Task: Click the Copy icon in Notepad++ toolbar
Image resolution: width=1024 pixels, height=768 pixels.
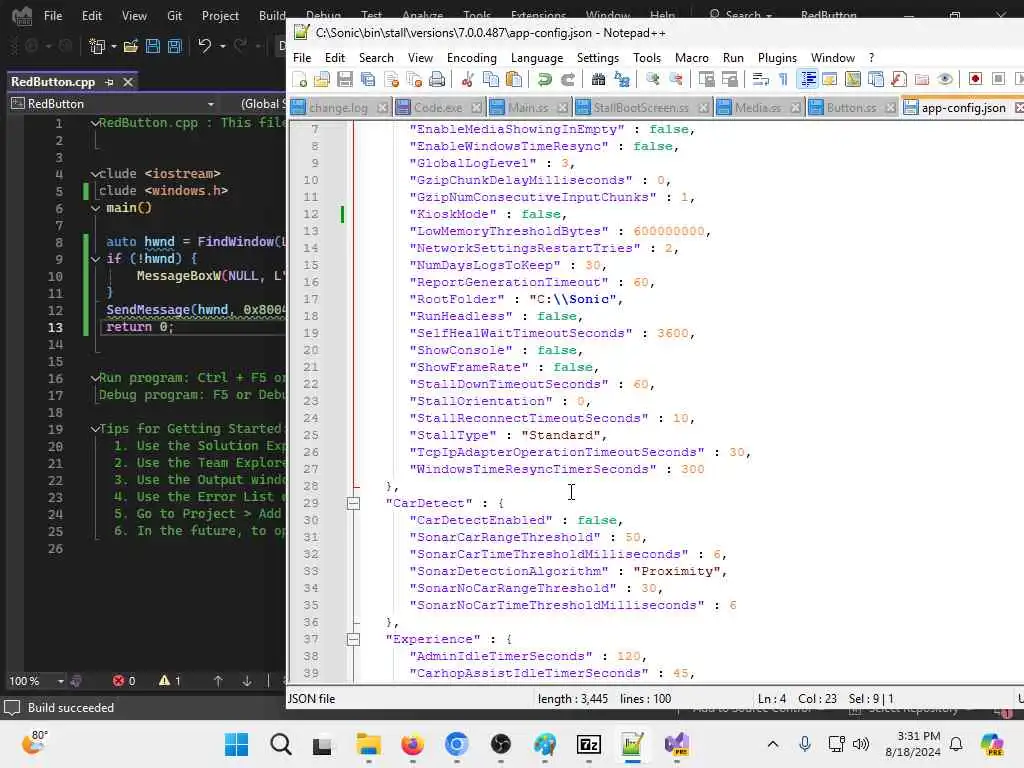Action: click(490, 80)
